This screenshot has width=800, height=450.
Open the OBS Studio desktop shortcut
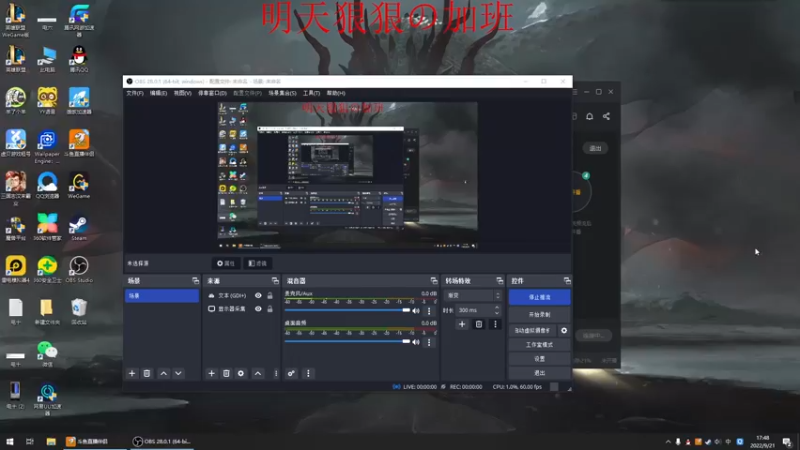tap(79, 270)
